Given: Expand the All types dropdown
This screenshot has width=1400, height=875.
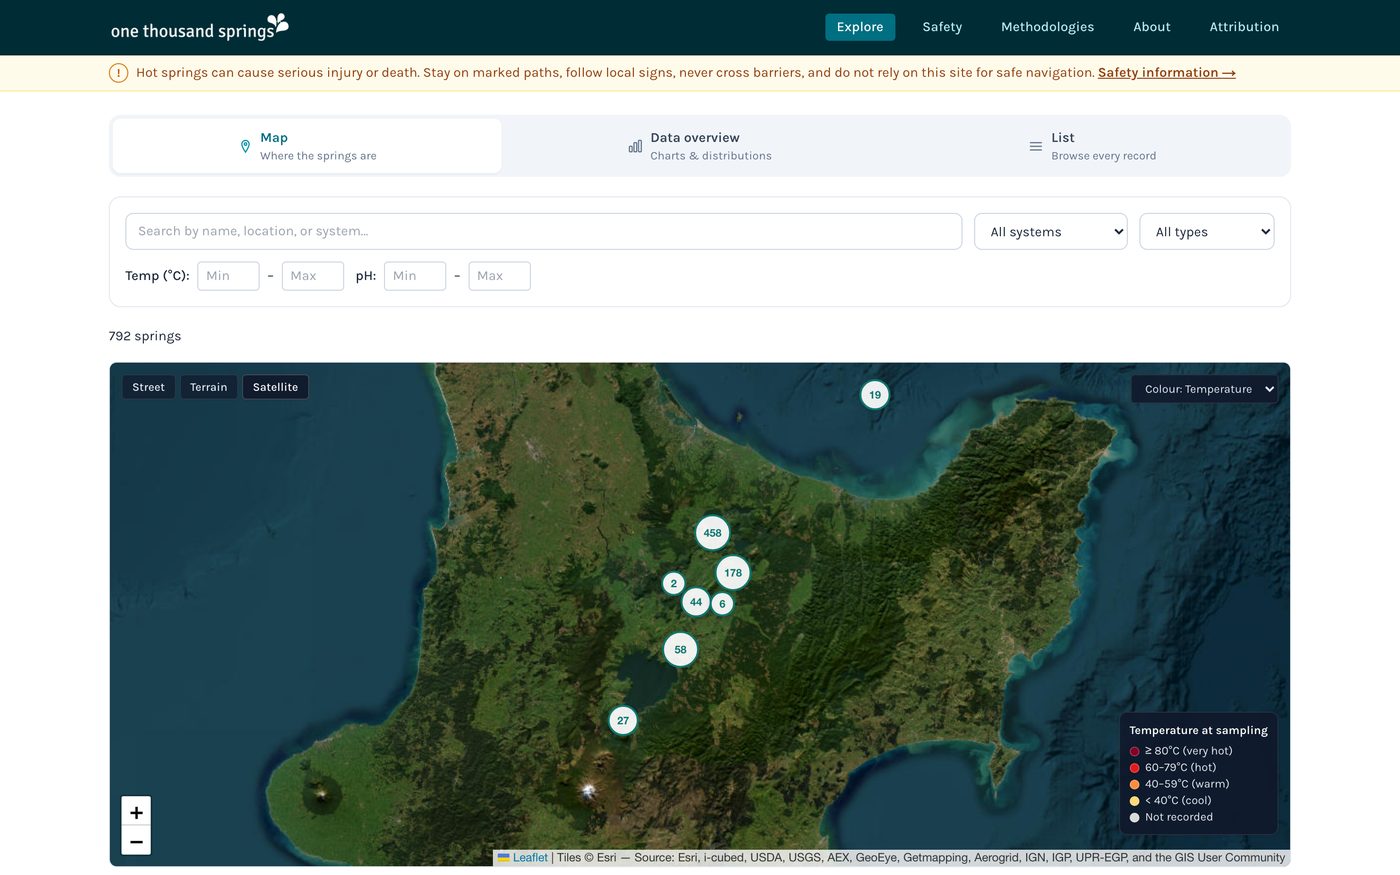Looking at the screenshot, I should tap(1207, 232).
